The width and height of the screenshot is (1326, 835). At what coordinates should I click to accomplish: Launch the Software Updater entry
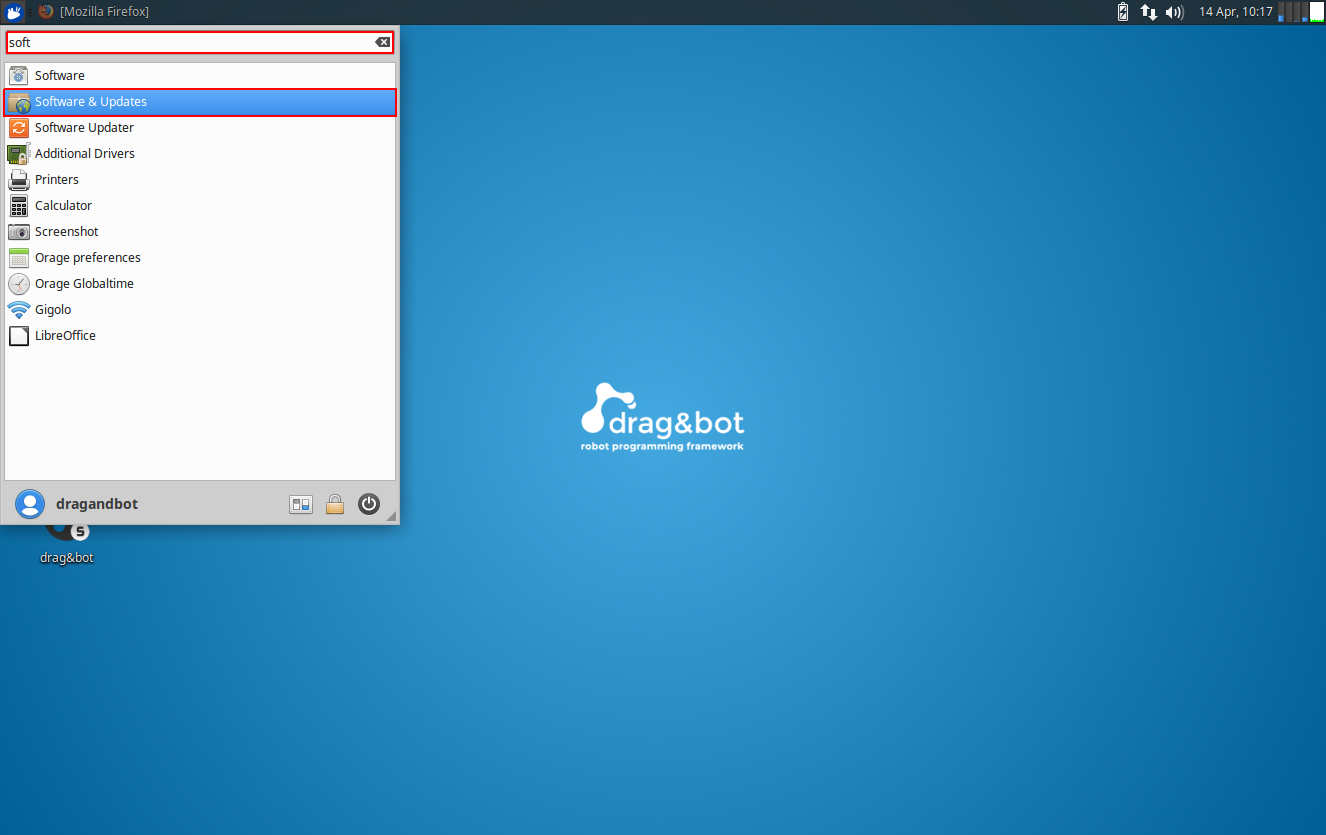pos(200,127)
